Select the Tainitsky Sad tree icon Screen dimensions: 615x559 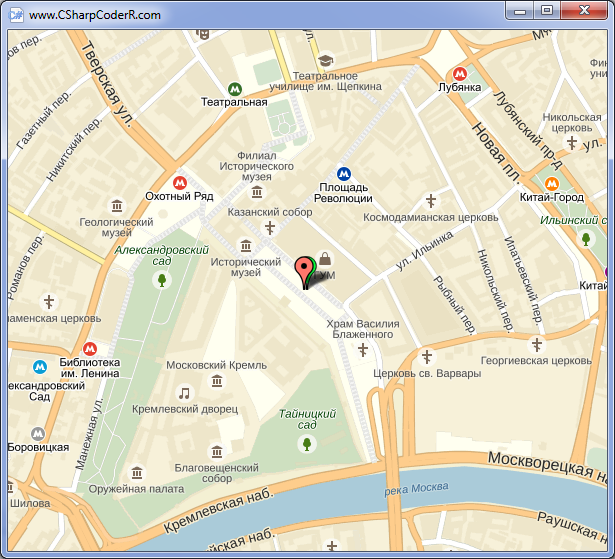(307, 444)
